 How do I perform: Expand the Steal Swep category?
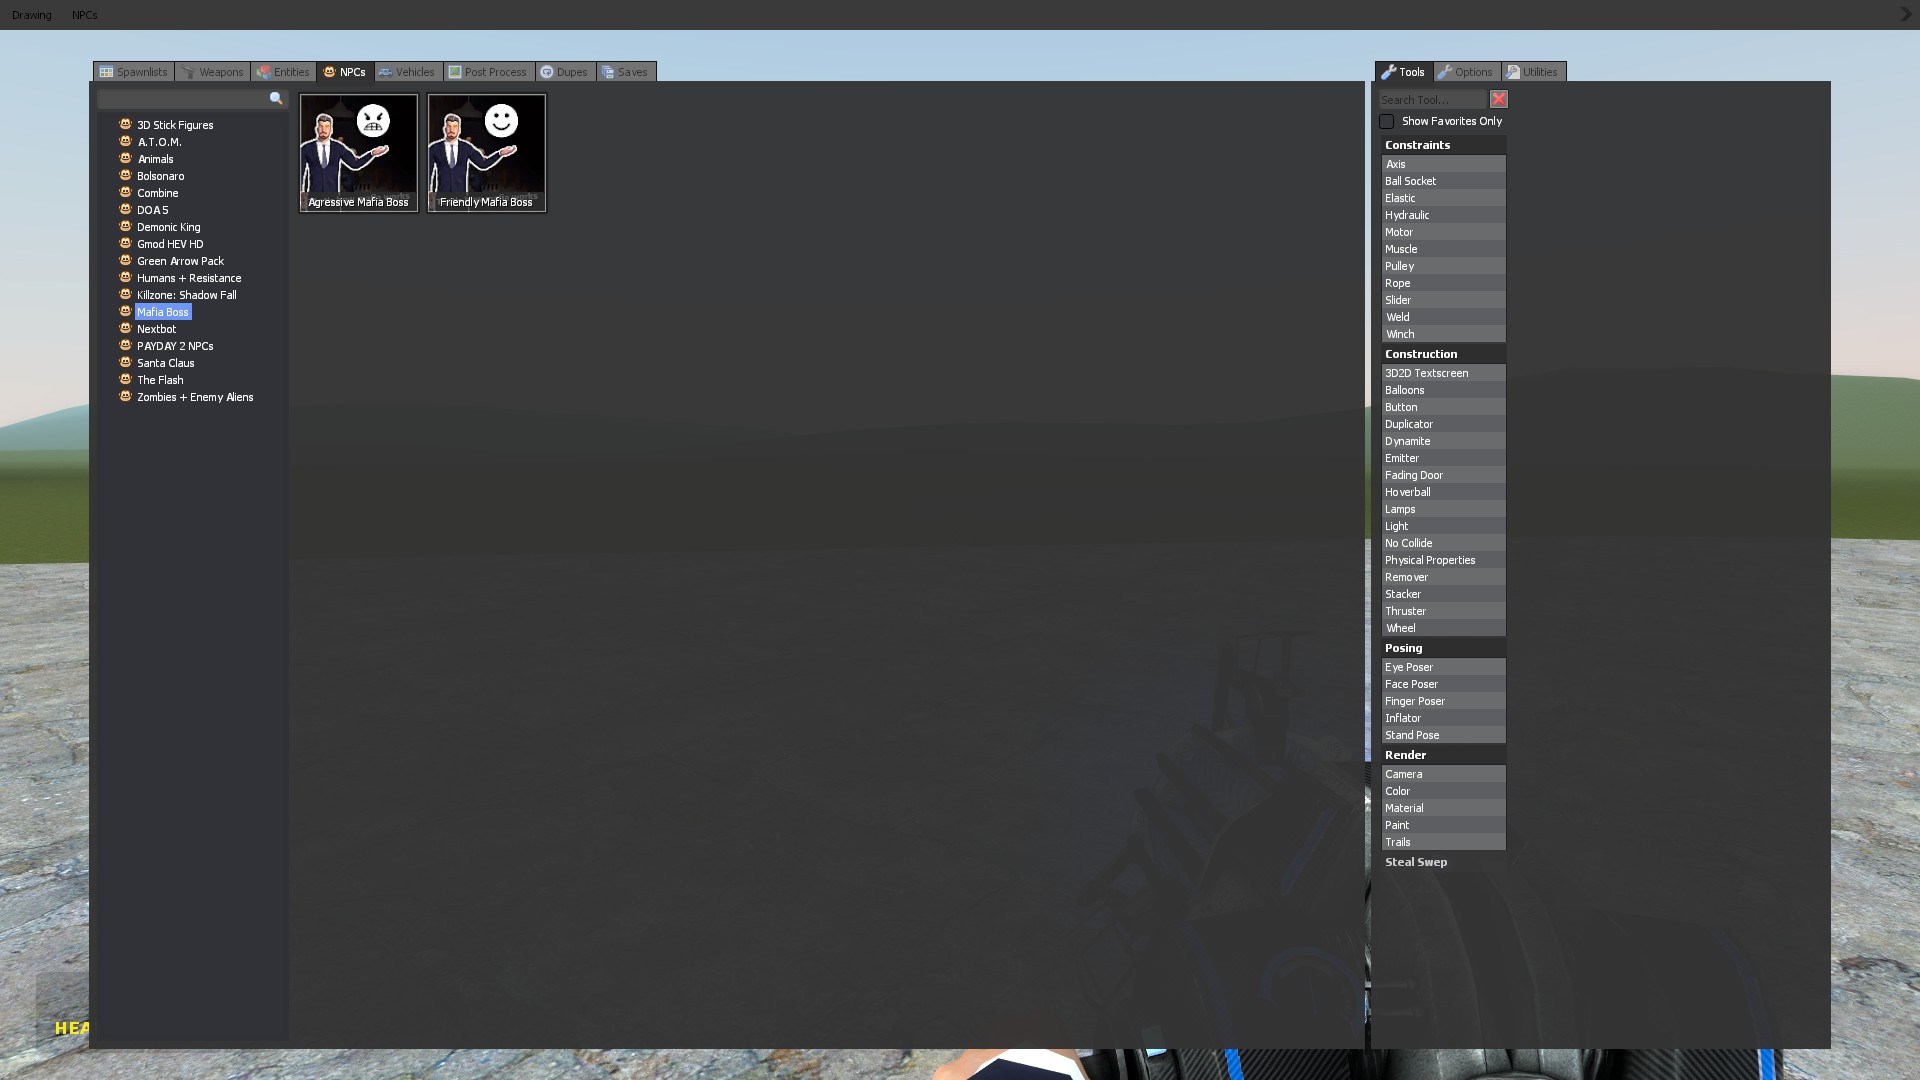pos(1415,862)
